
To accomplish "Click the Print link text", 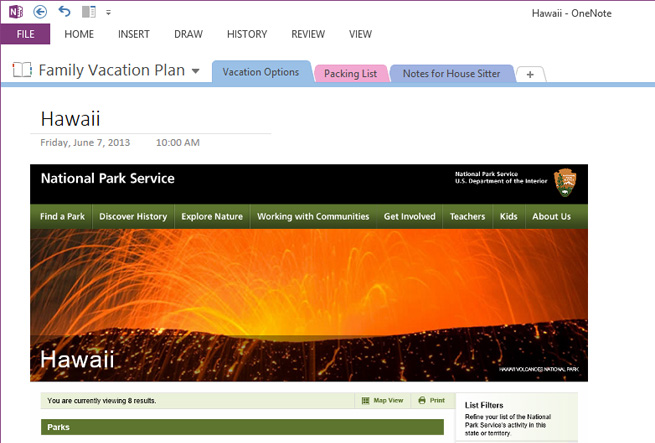I will tap(437, 400).
